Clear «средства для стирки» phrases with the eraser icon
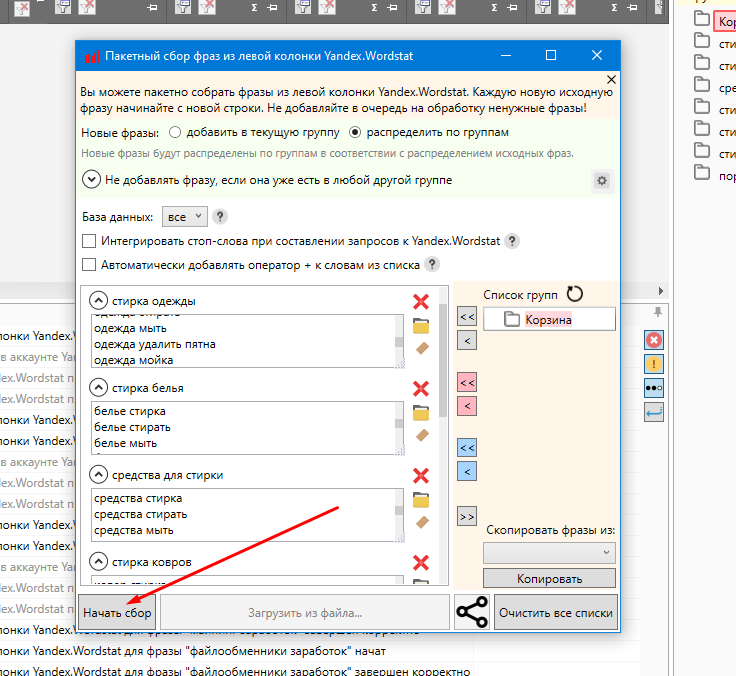 [x=422, y=522]
